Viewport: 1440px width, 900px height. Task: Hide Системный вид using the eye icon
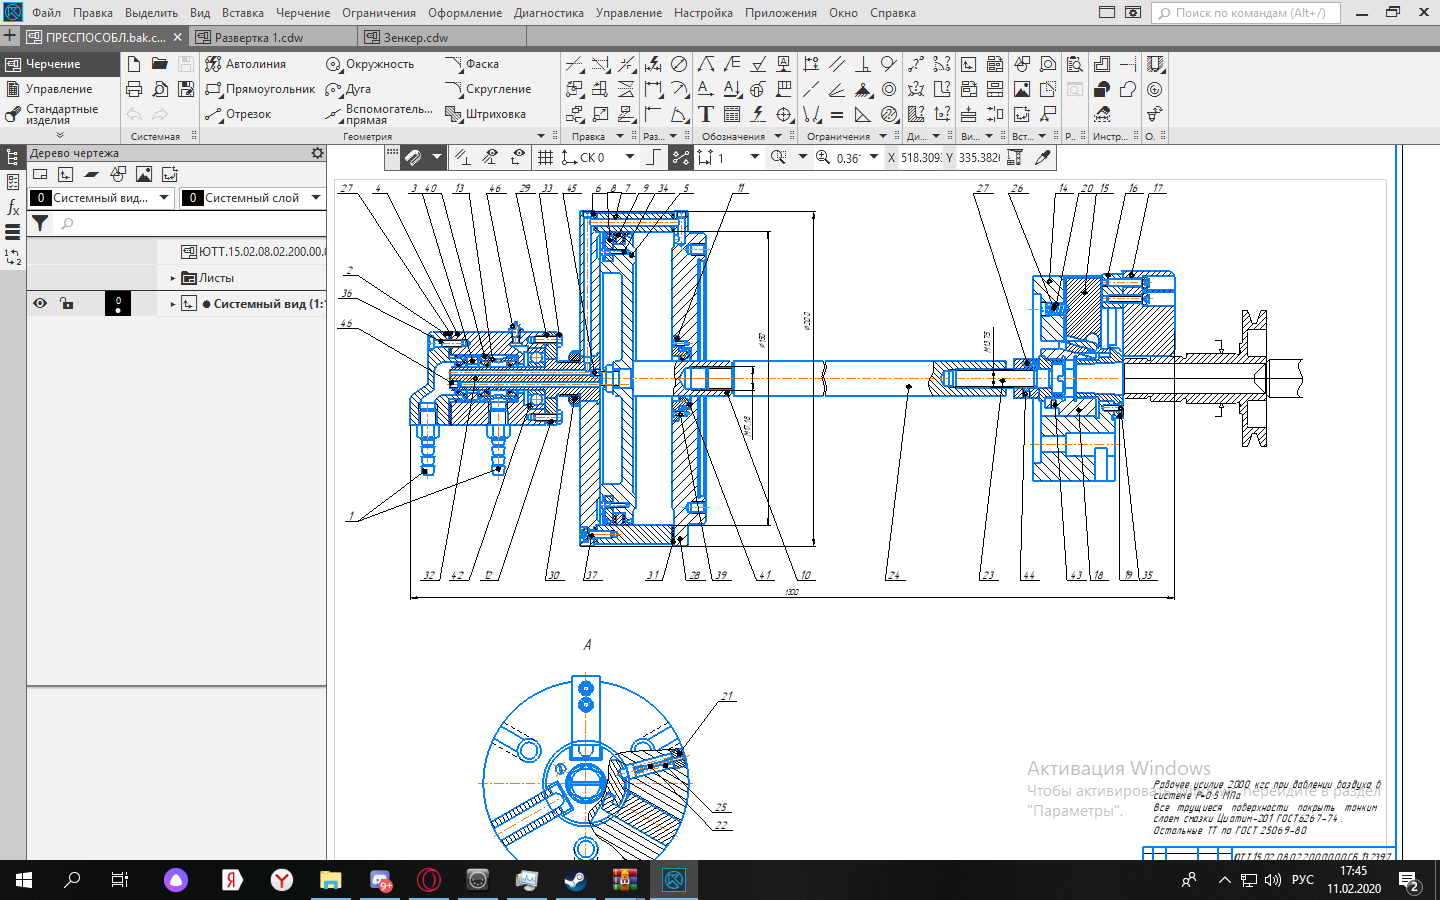coord(40,303)
